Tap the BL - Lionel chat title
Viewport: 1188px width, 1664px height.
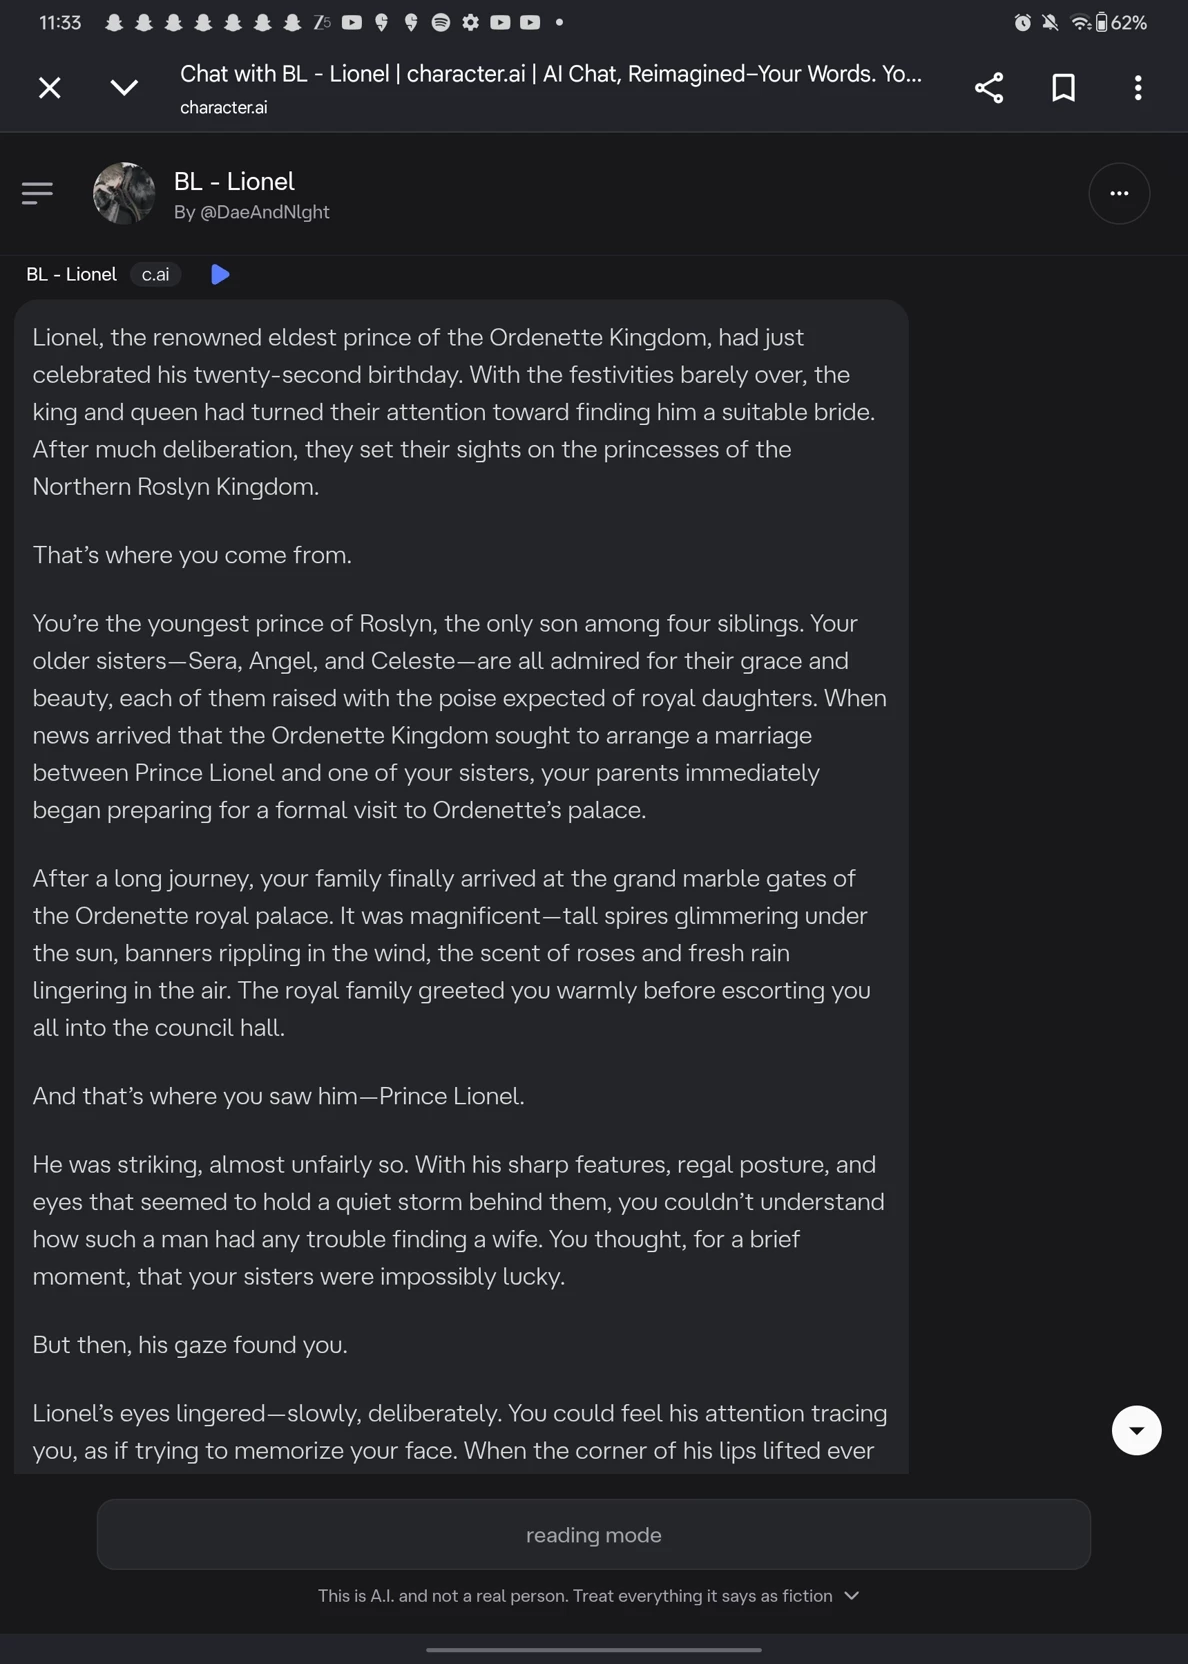click(x=234, y=181)
